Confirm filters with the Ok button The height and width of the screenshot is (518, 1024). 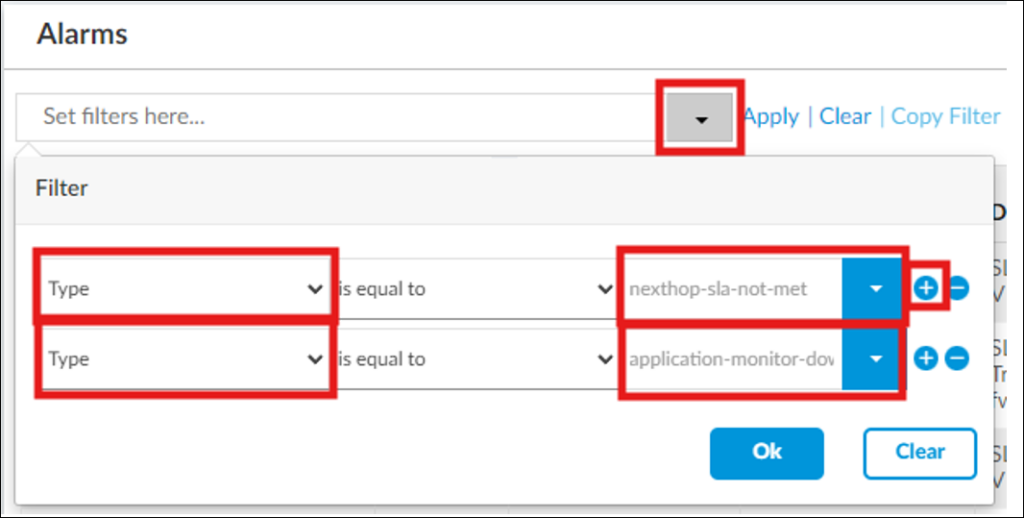pos(767,453)
